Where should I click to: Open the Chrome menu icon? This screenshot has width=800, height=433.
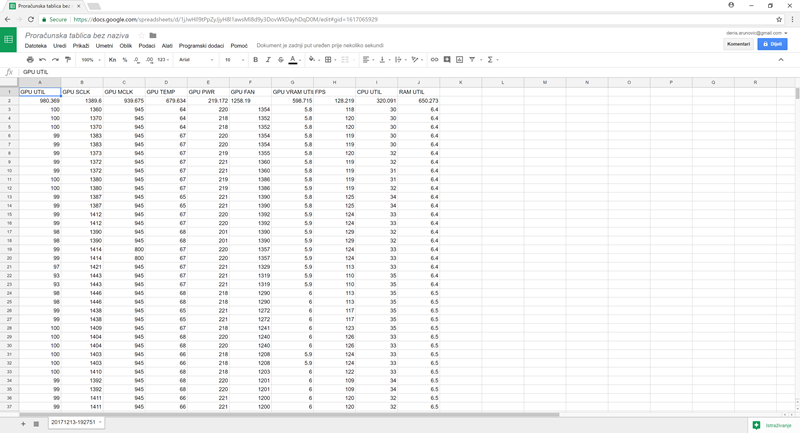tap(792, 19)
